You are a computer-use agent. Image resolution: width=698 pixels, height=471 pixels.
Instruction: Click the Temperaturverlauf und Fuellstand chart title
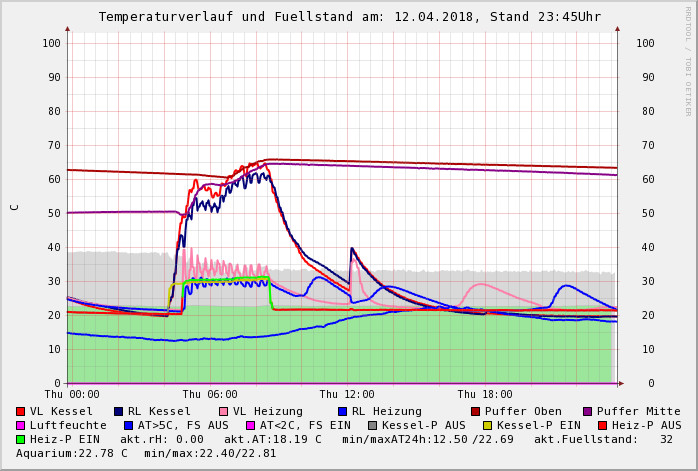click(349, 17)
